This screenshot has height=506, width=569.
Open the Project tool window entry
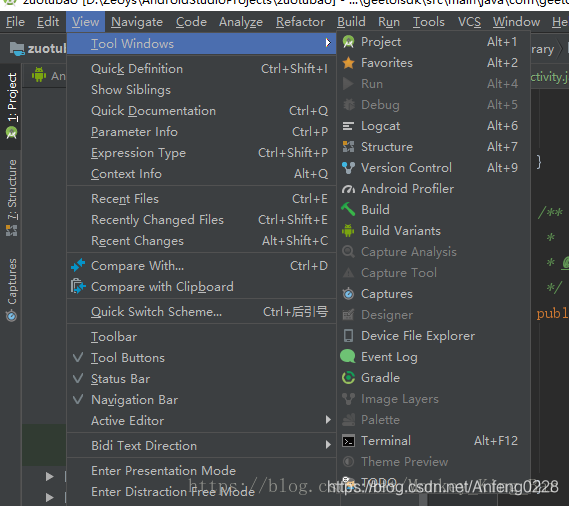(433, 42)
